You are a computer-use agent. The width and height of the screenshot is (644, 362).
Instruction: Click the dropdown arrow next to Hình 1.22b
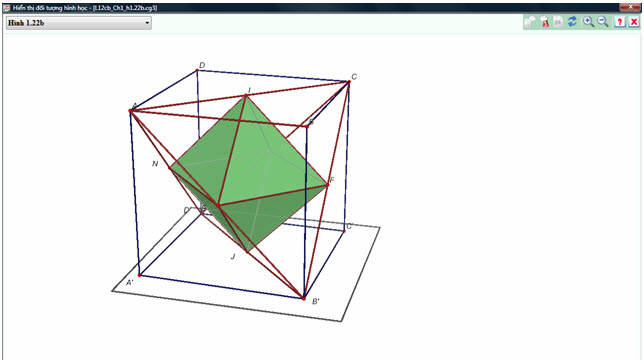point(147,23)
